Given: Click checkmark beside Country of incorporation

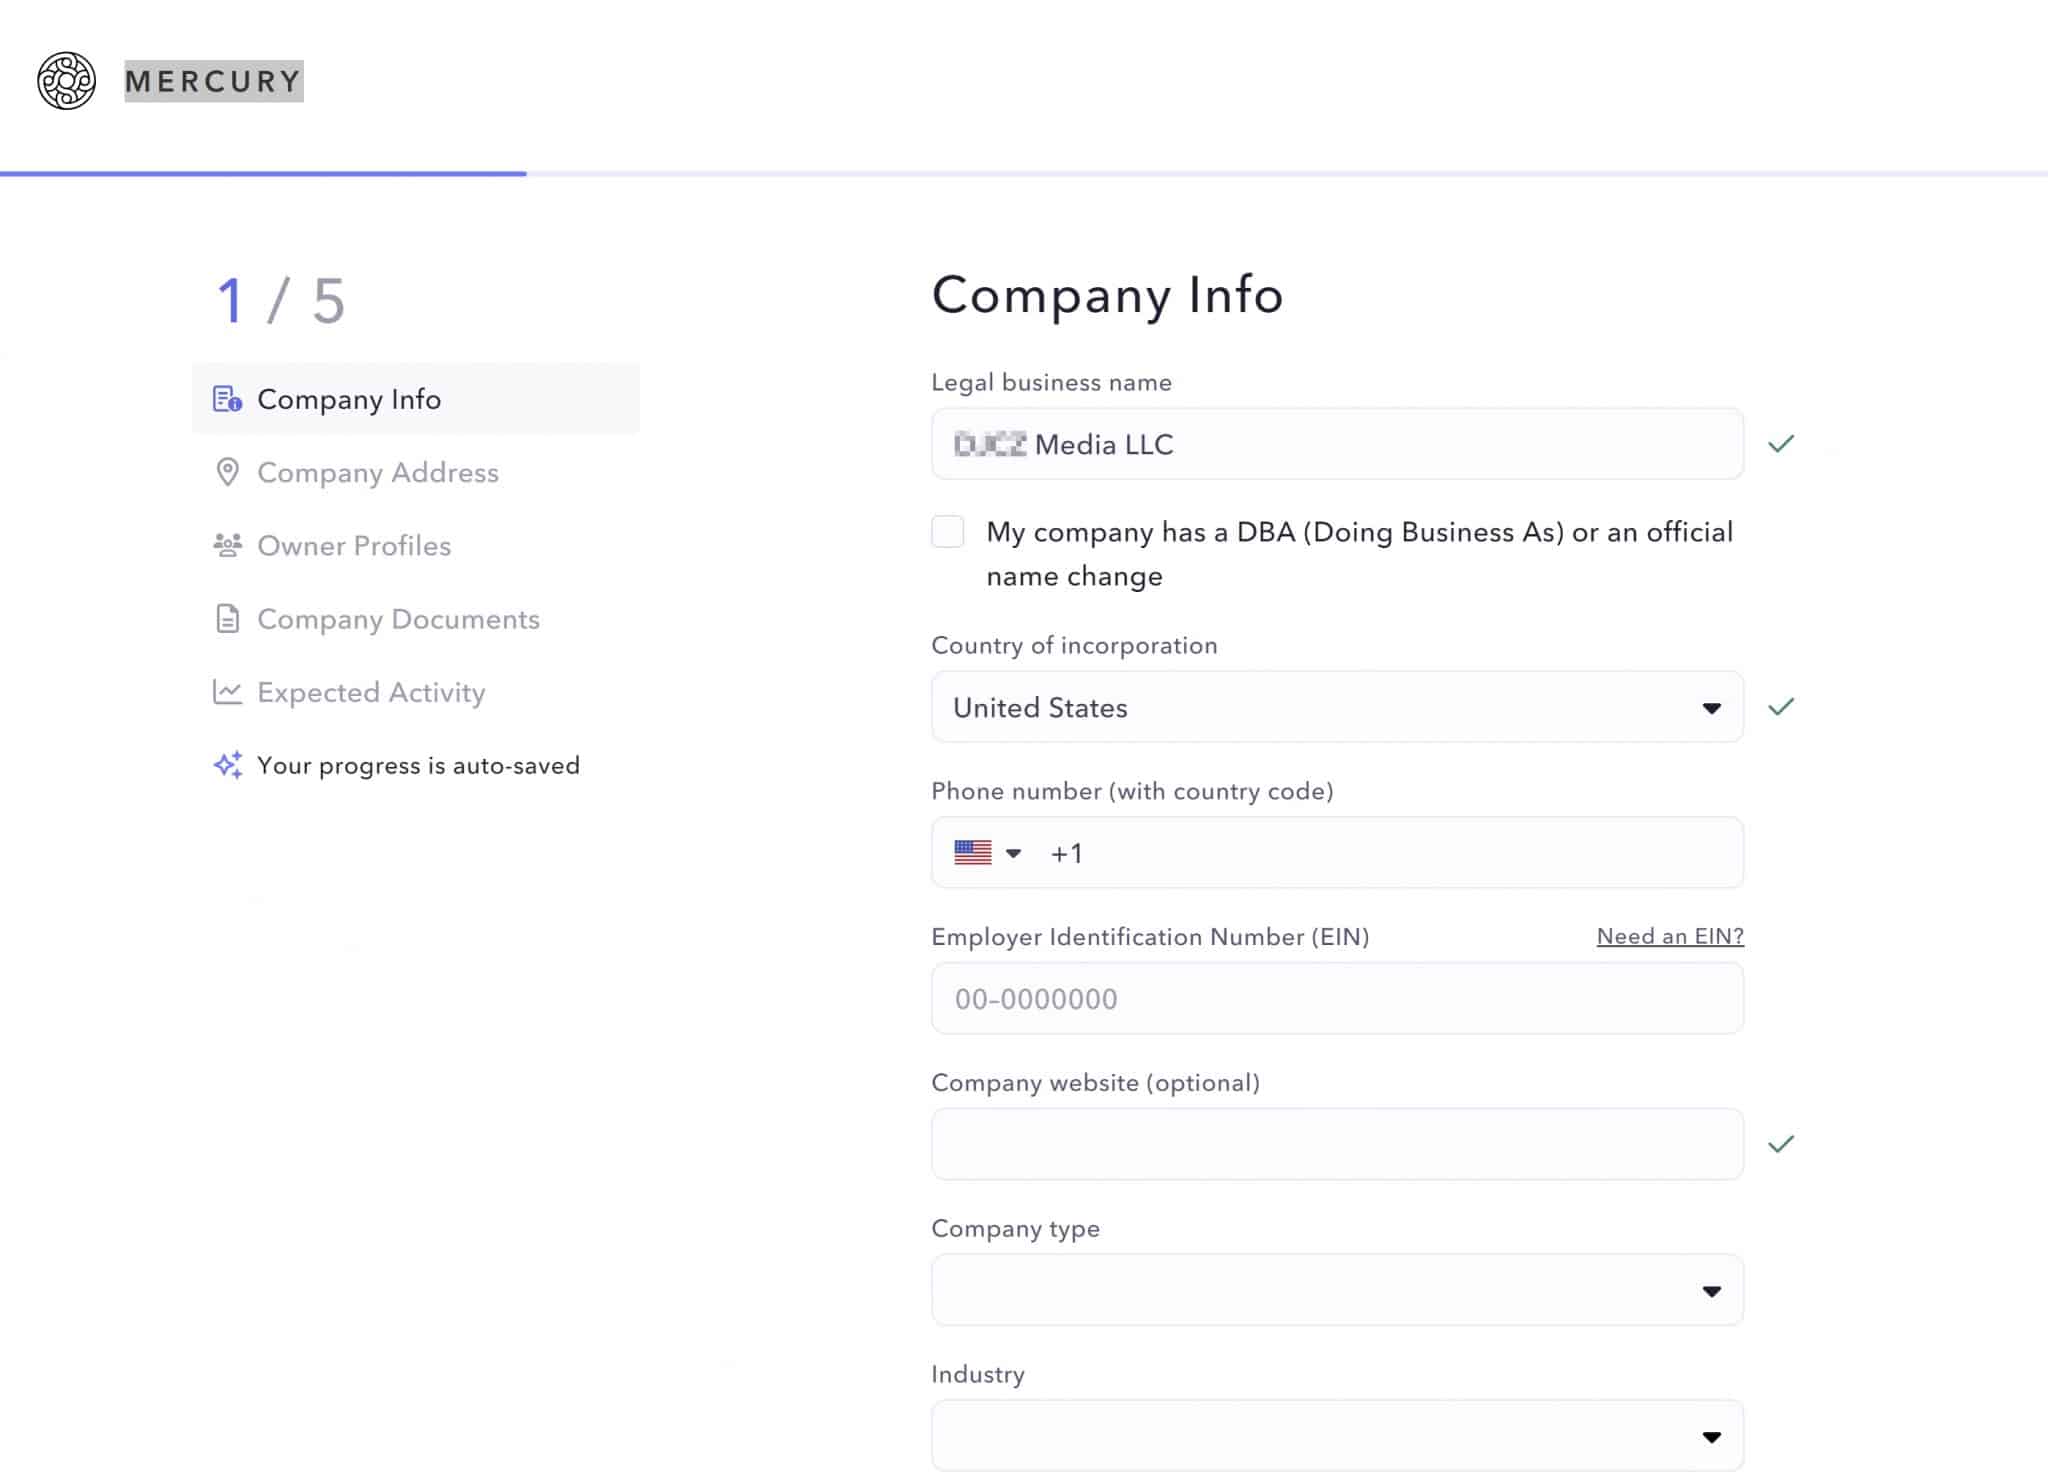Looking at the screenshot, I should 1781,707.
